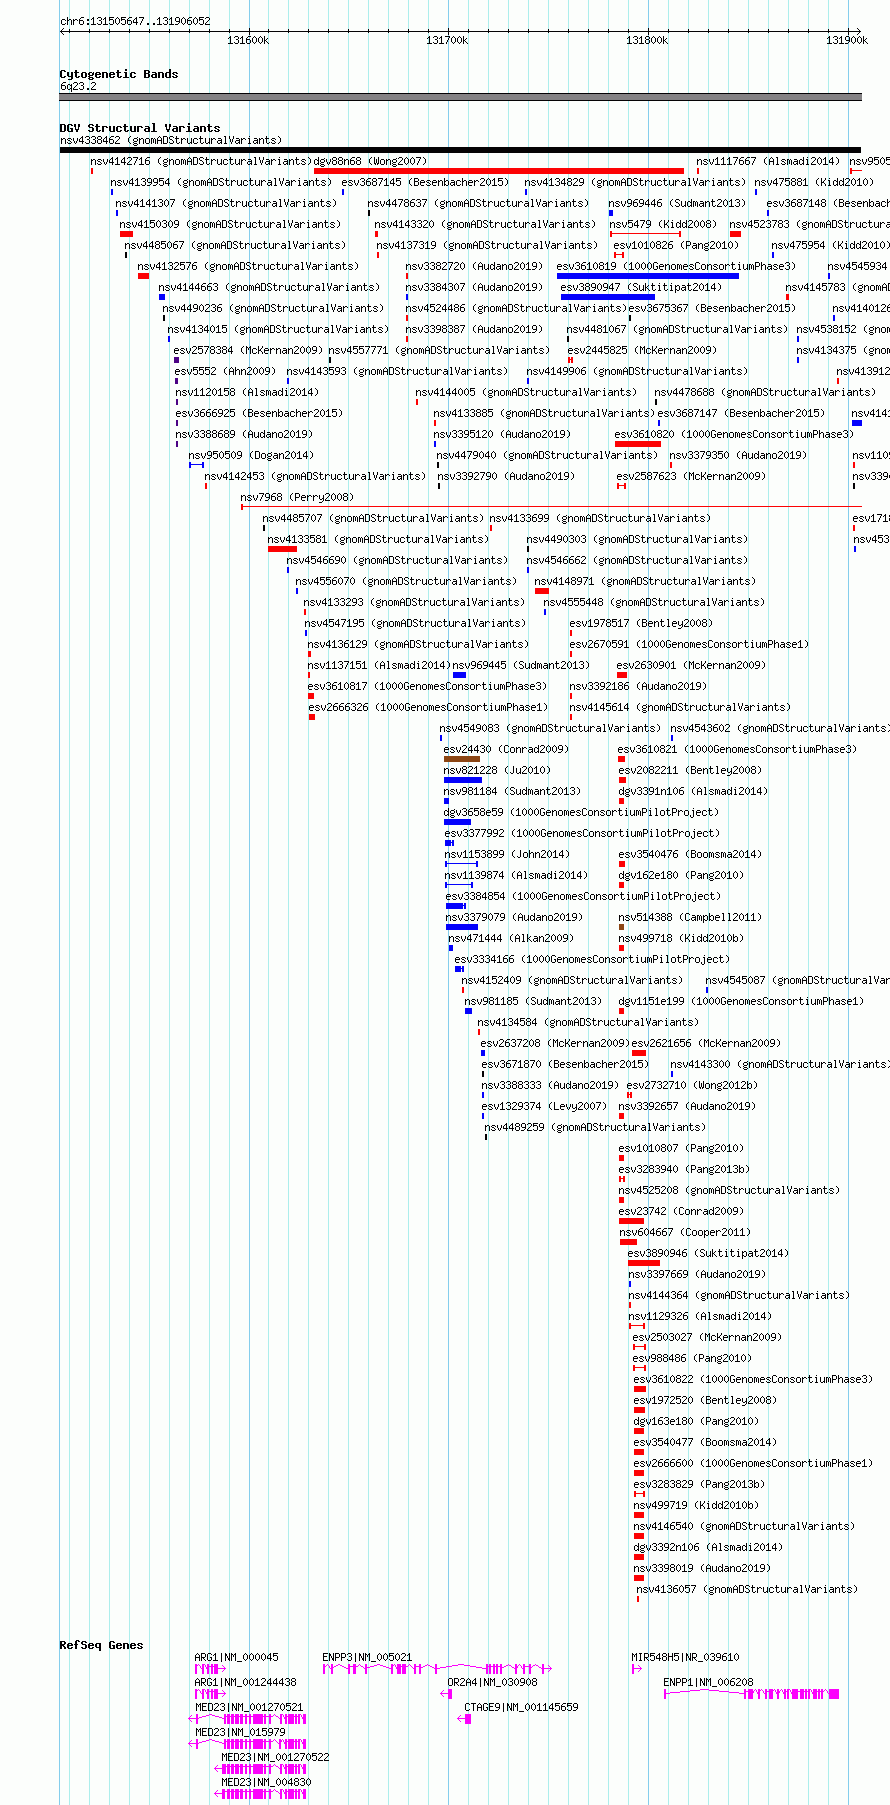Click ARG1|NM_001244438 gene label
The image size is (890, 1805).
[245, 1682]
